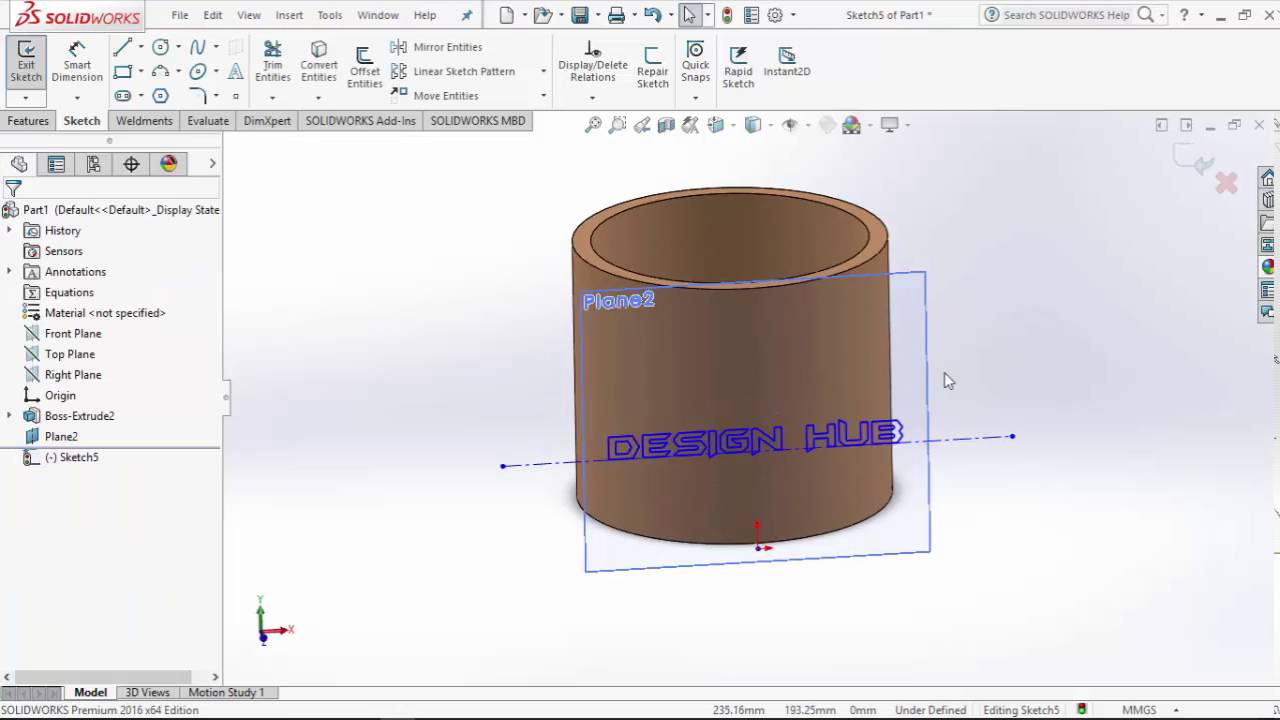Select the Circle sketch tool

pos(160,47)
